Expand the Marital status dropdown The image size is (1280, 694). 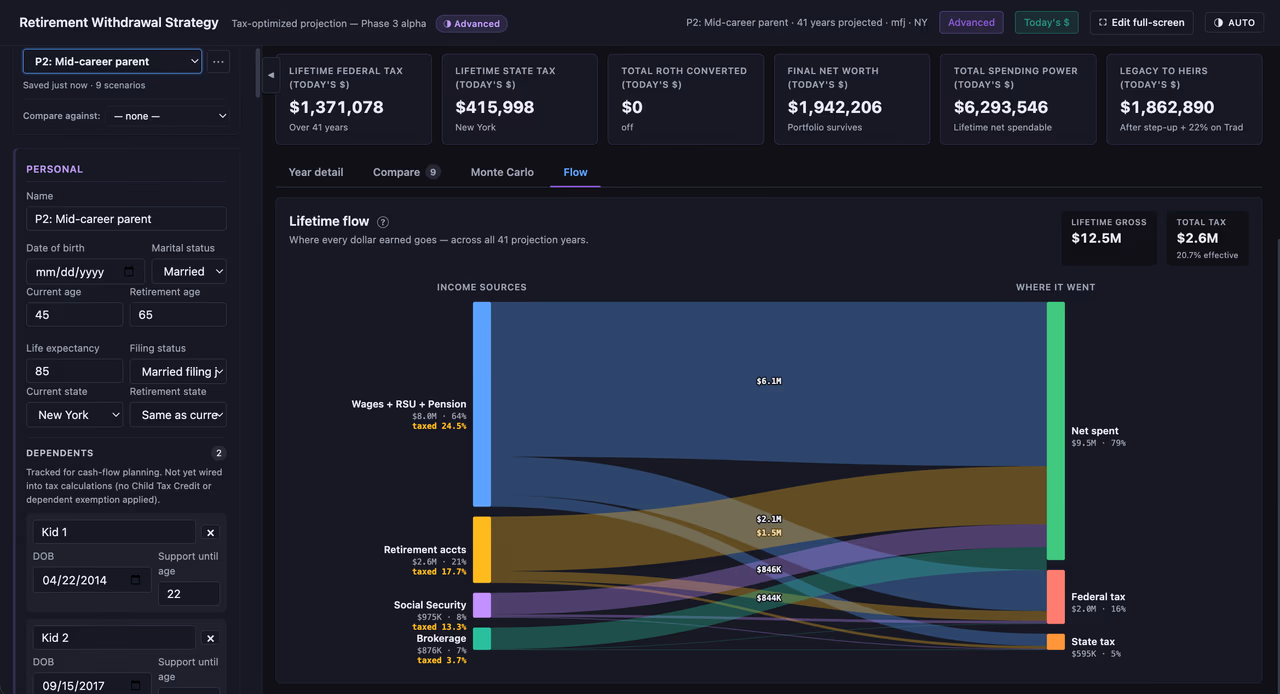pyautogui.click(x=189, y=272)
